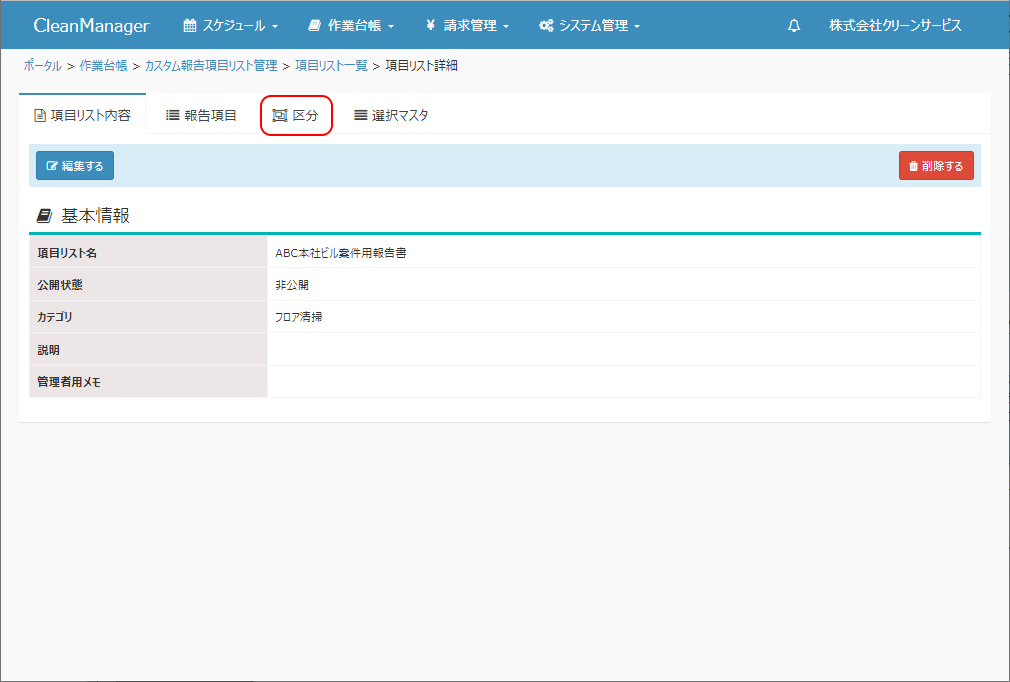Expand the 作業台帳 dropdown caret
The height and width of the screenshot is (682, 1010).
click(391, 27)
